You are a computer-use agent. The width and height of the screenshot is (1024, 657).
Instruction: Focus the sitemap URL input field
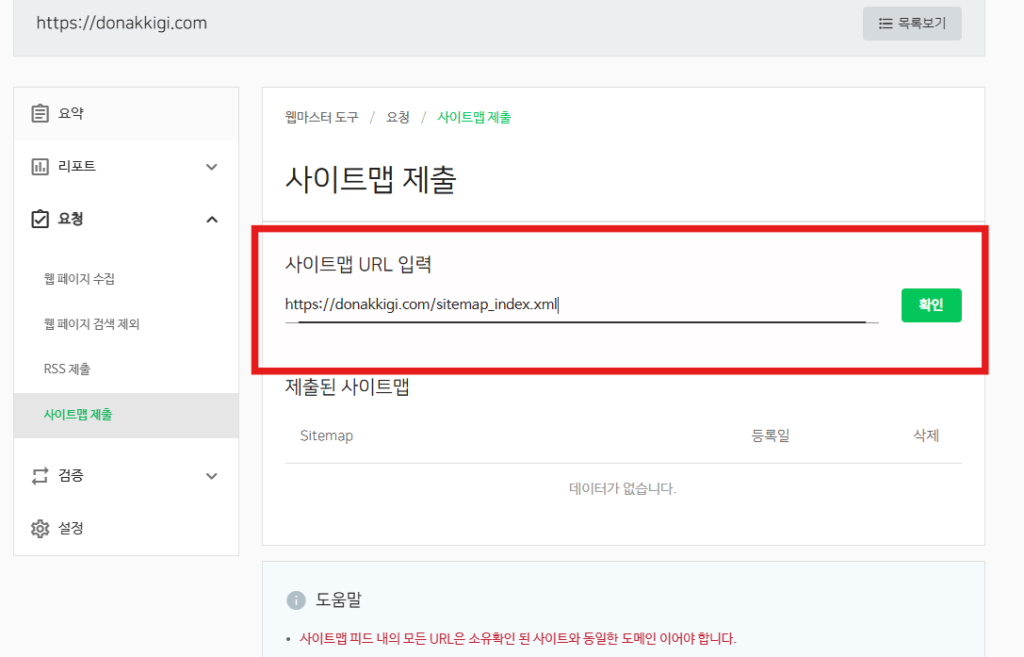(x=581, y=305)
